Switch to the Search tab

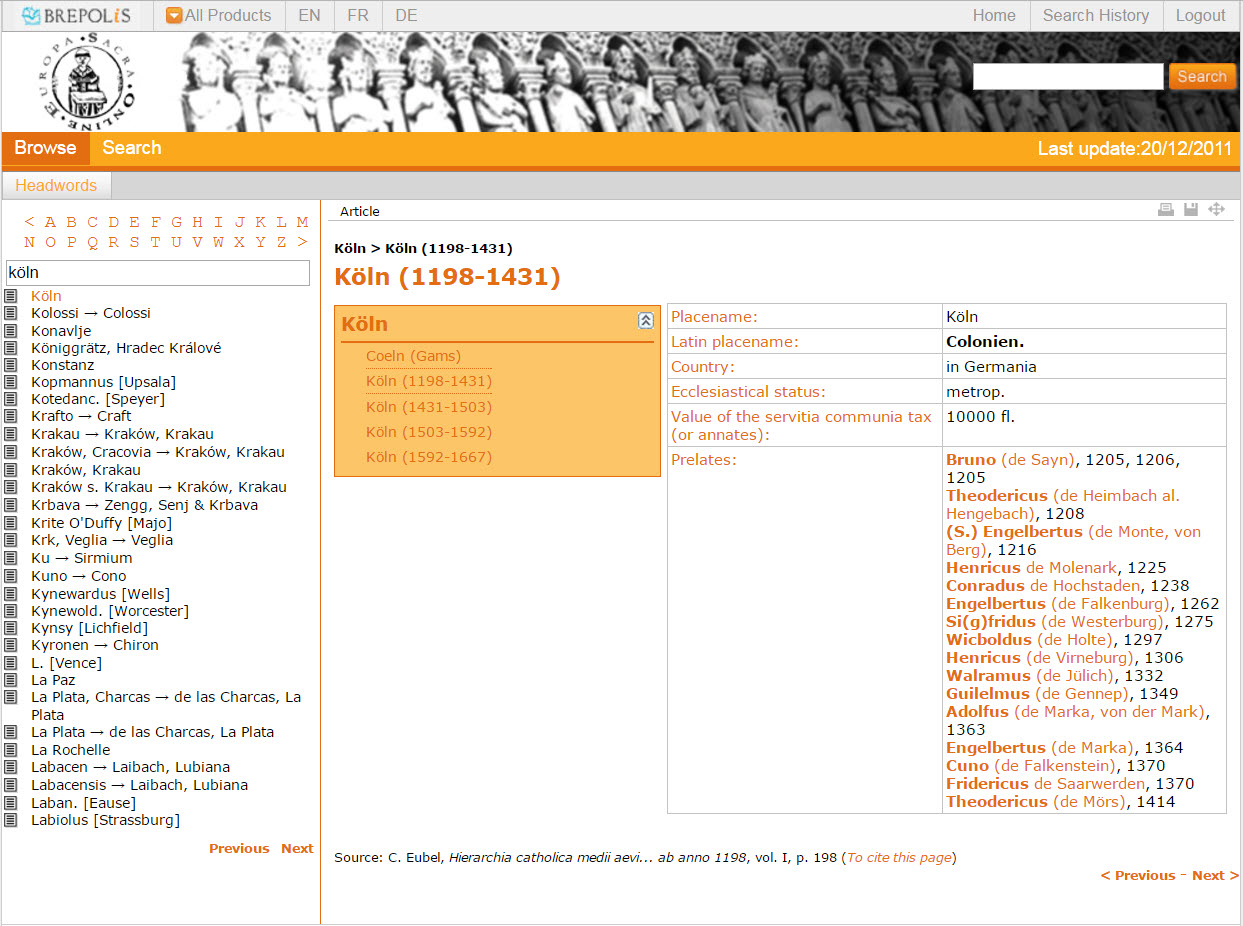(x=131, y=148)
